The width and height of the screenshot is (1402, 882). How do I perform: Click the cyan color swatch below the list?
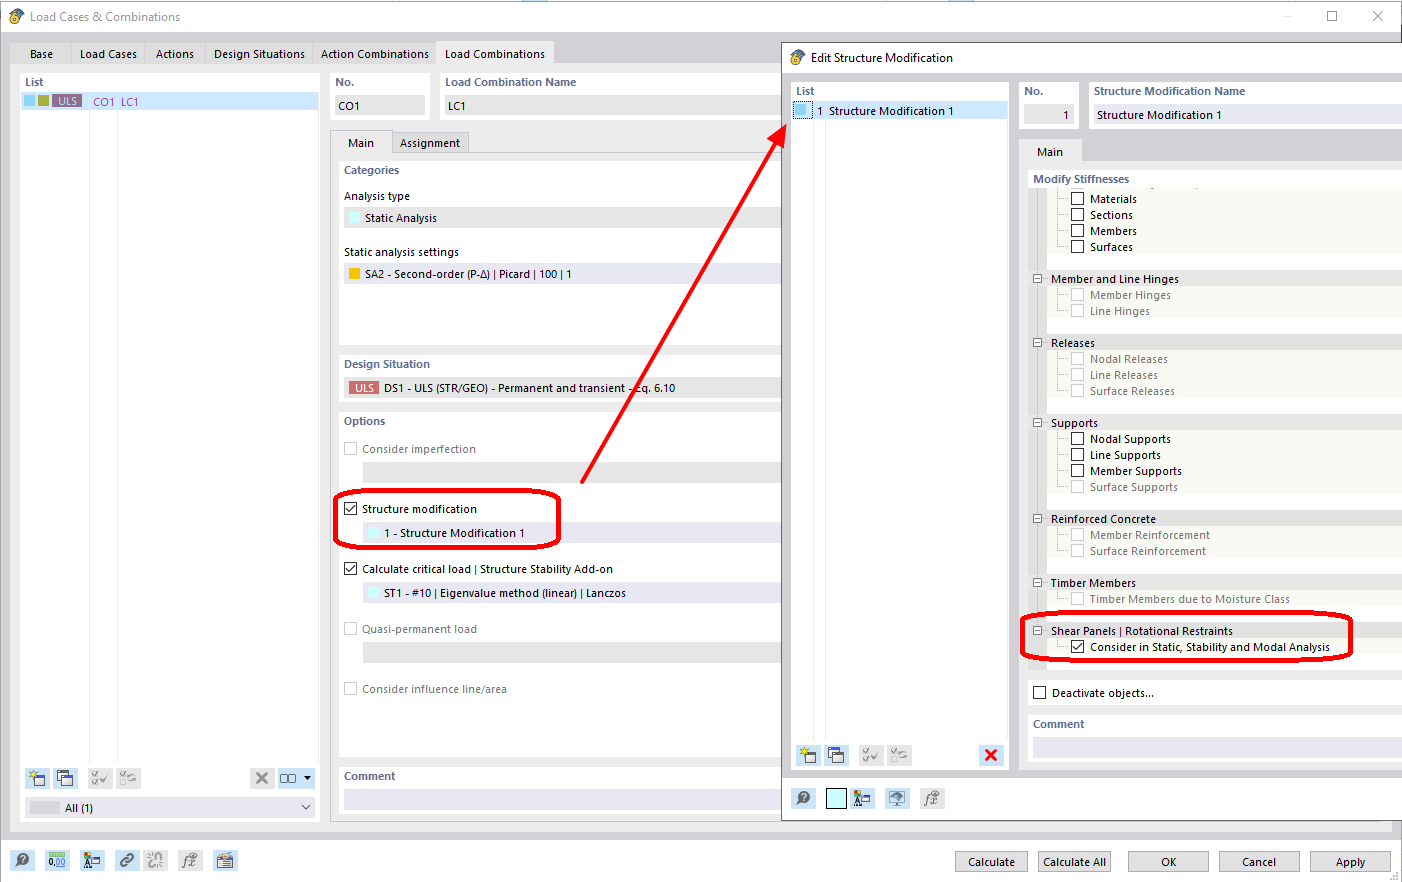(x=836, y=798)
